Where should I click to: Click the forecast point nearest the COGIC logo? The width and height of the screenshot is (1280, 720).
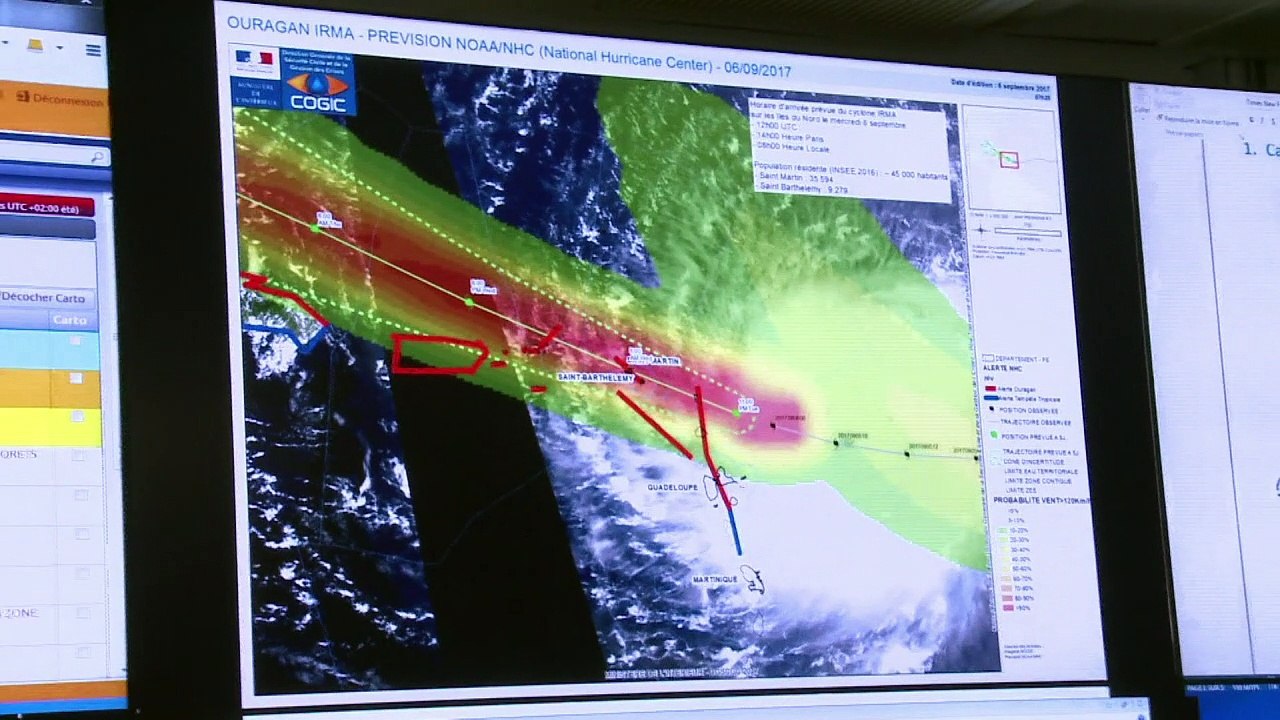click(x=314, y=228)
